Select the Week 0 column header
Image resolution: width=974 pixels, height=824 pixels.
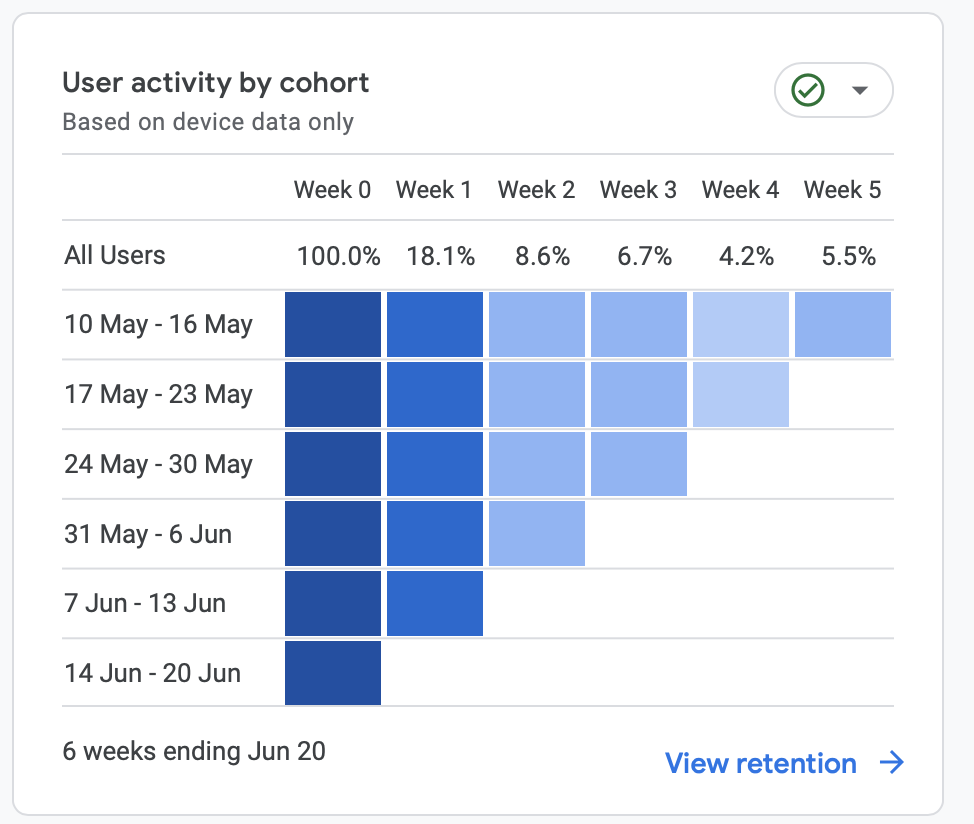point(332,189)
